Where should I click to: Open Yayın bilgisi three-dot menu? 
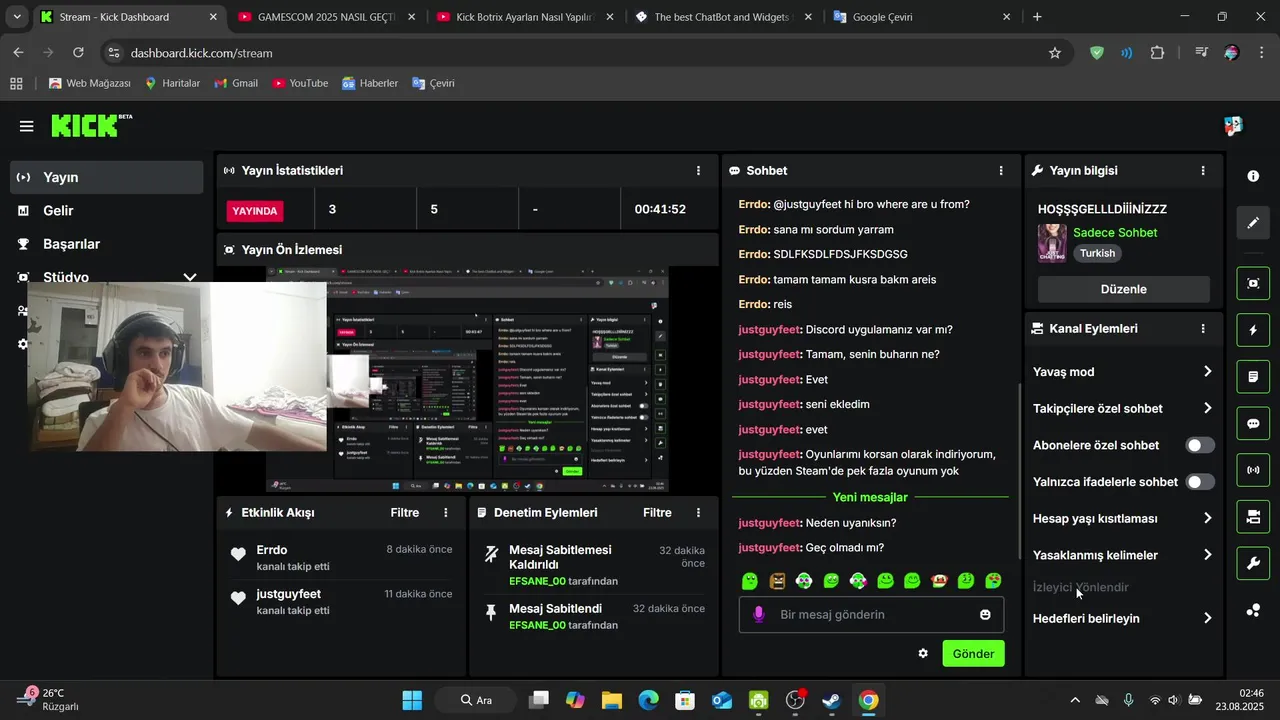coord(1203,171)
